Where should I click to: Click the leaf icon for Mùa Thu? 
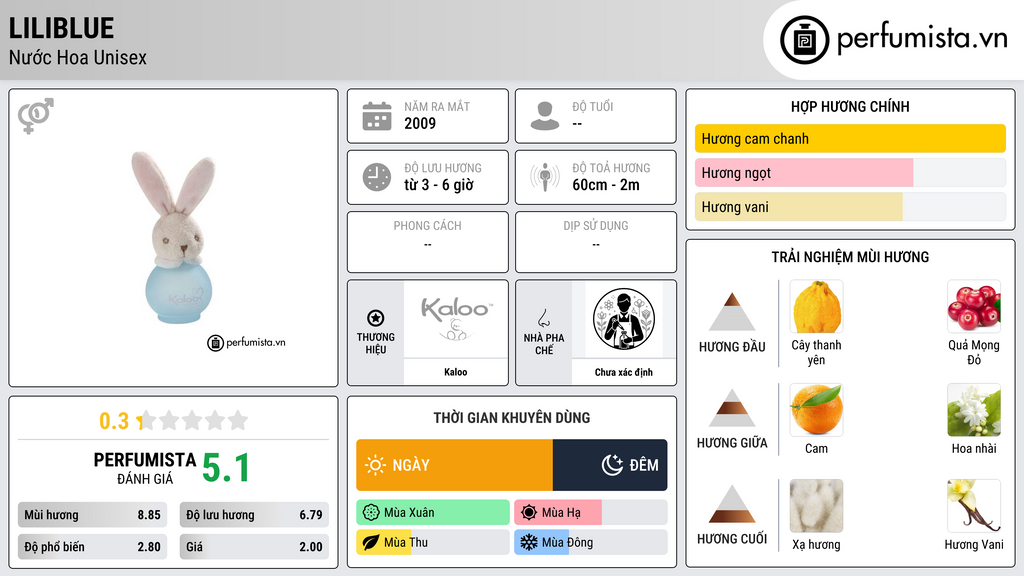coord(371,542)
